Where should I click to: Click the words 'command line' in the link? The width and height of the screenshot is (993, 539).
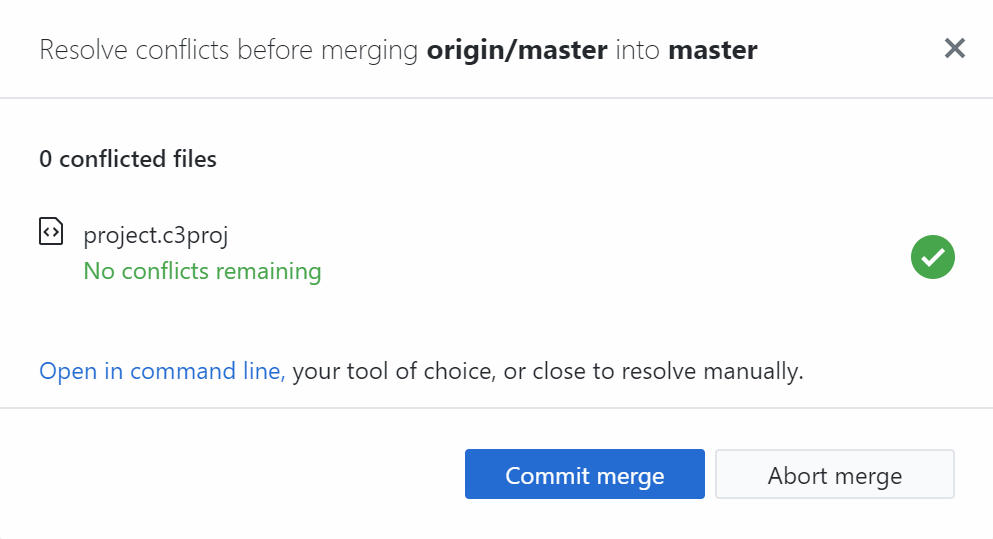point(206,372)
